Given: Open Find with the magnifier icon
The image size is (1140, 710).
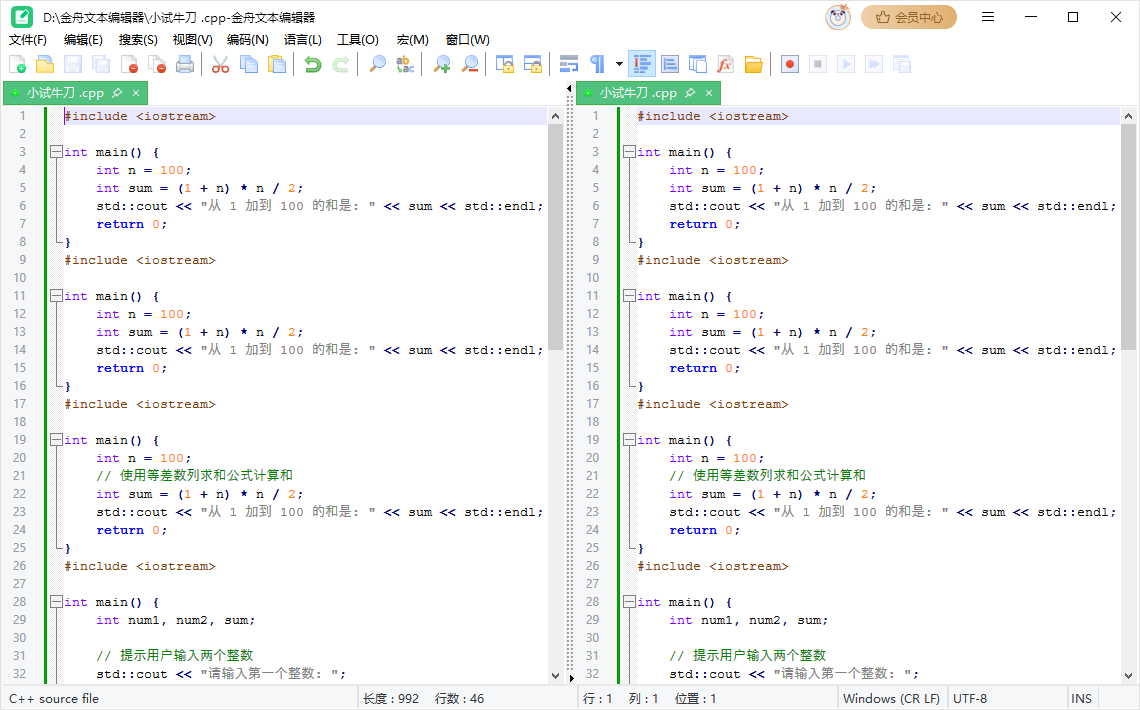Looking at the screenshot, I should pos(377,65).
